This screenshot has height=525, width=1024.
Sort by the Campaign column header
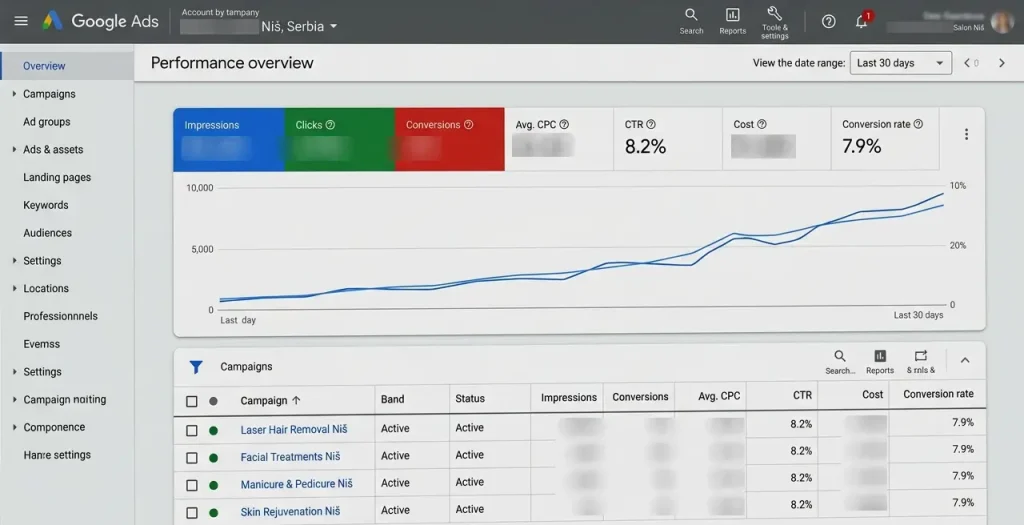coord(270,401)
